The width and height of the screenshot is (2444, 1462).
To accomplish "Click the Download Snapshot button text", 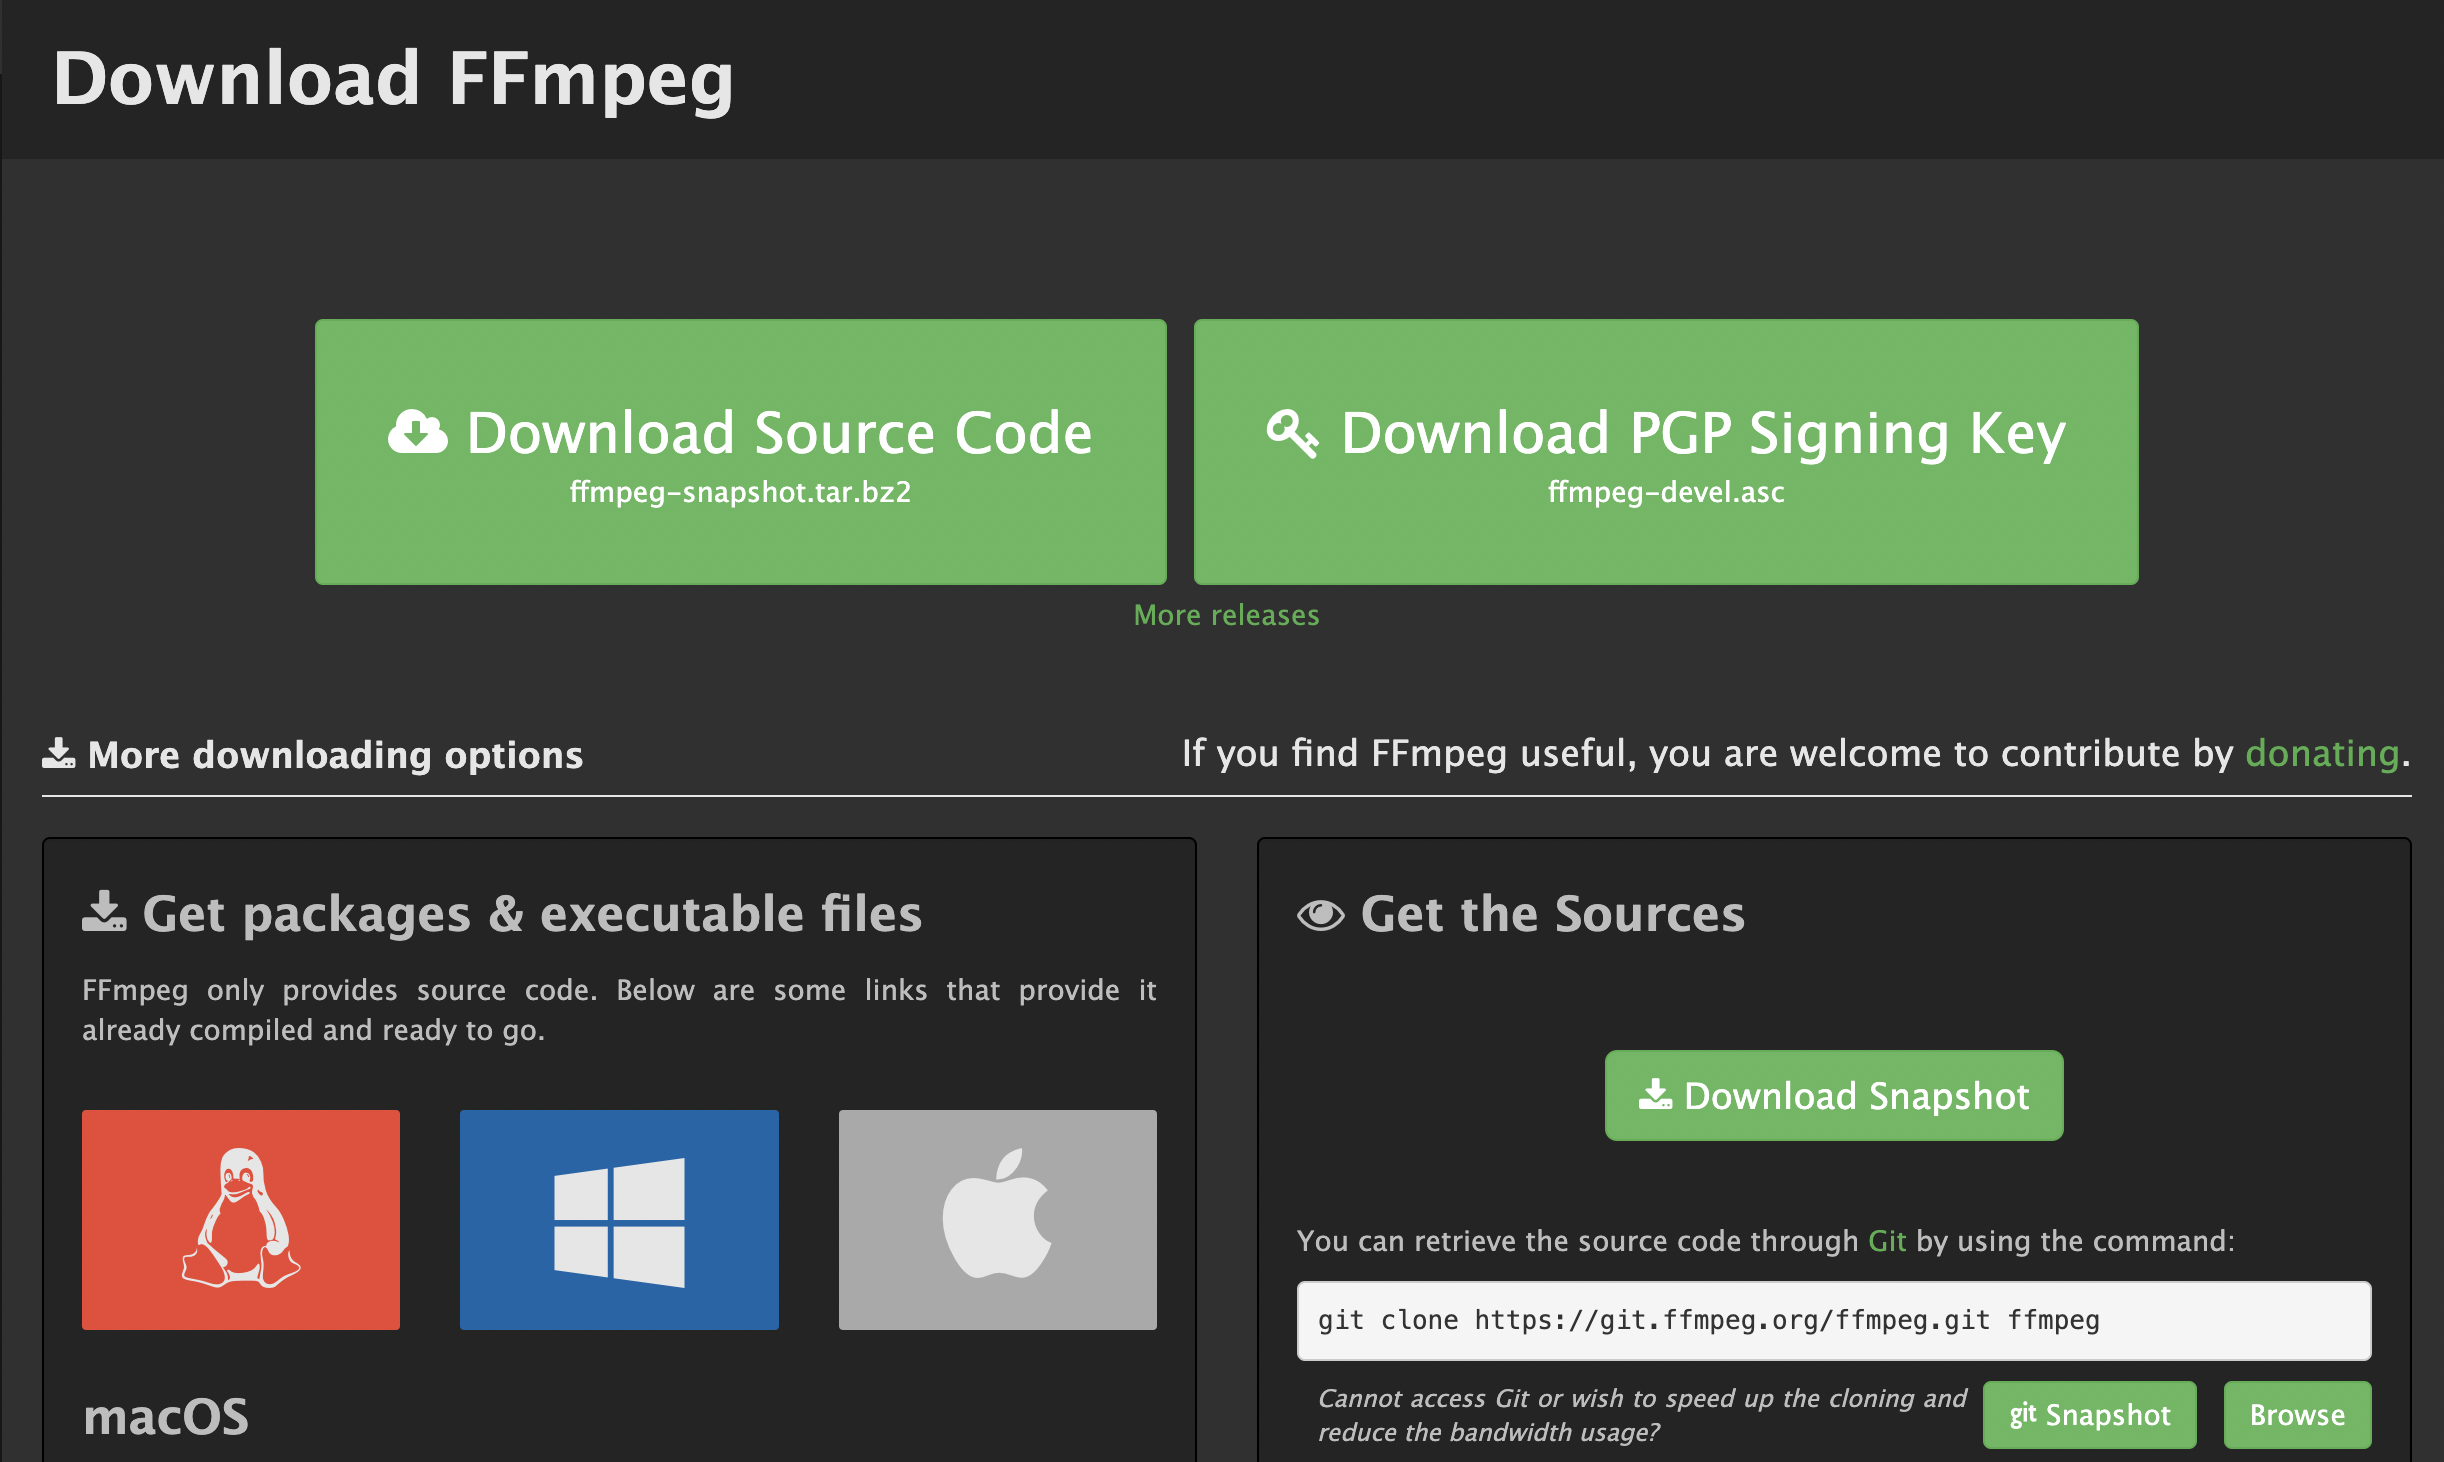I will pos(1857,1096).
